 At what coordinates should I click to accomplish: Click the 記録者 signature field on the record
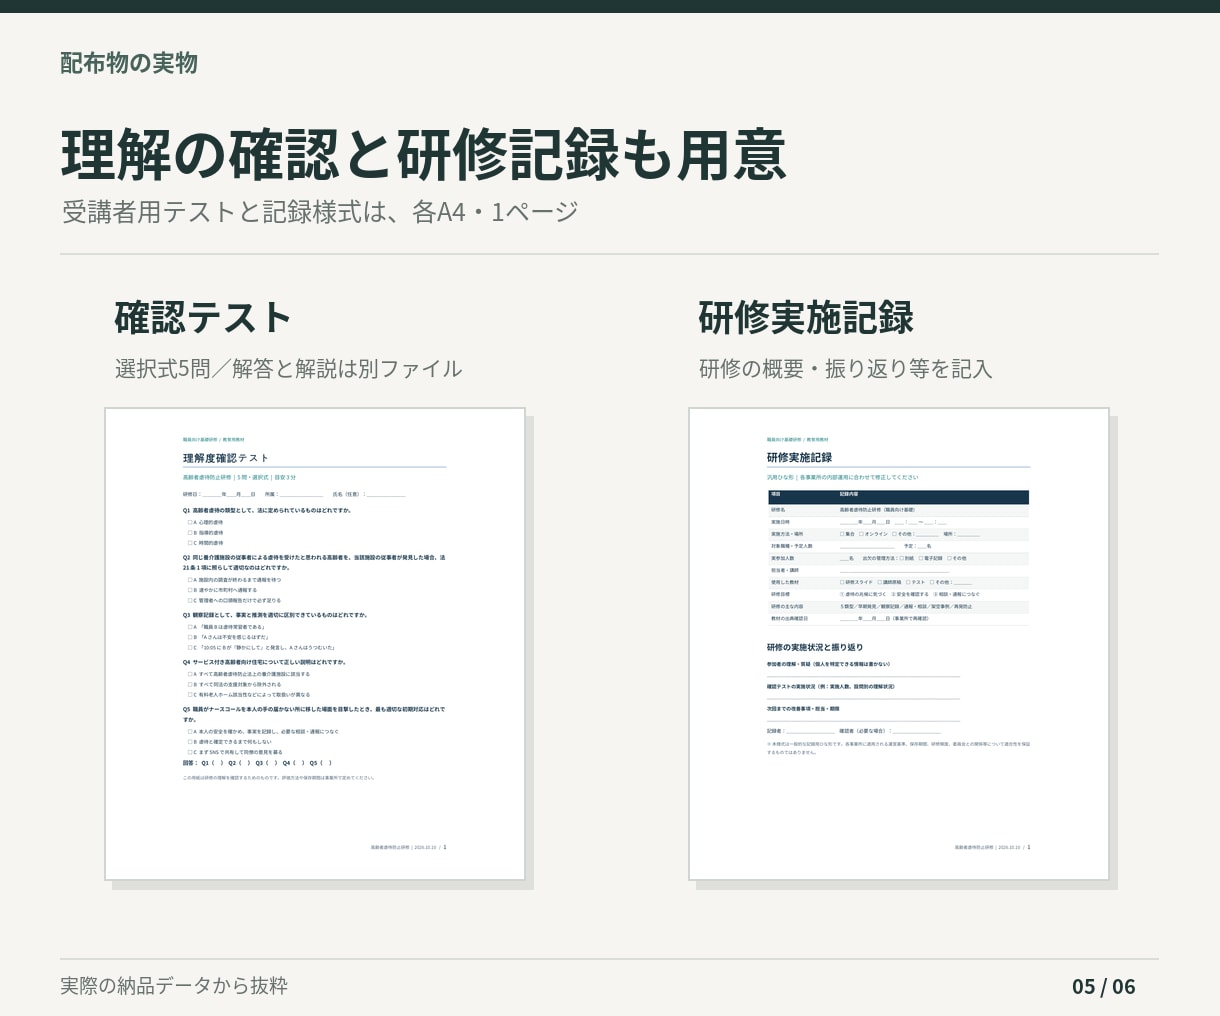801,731
